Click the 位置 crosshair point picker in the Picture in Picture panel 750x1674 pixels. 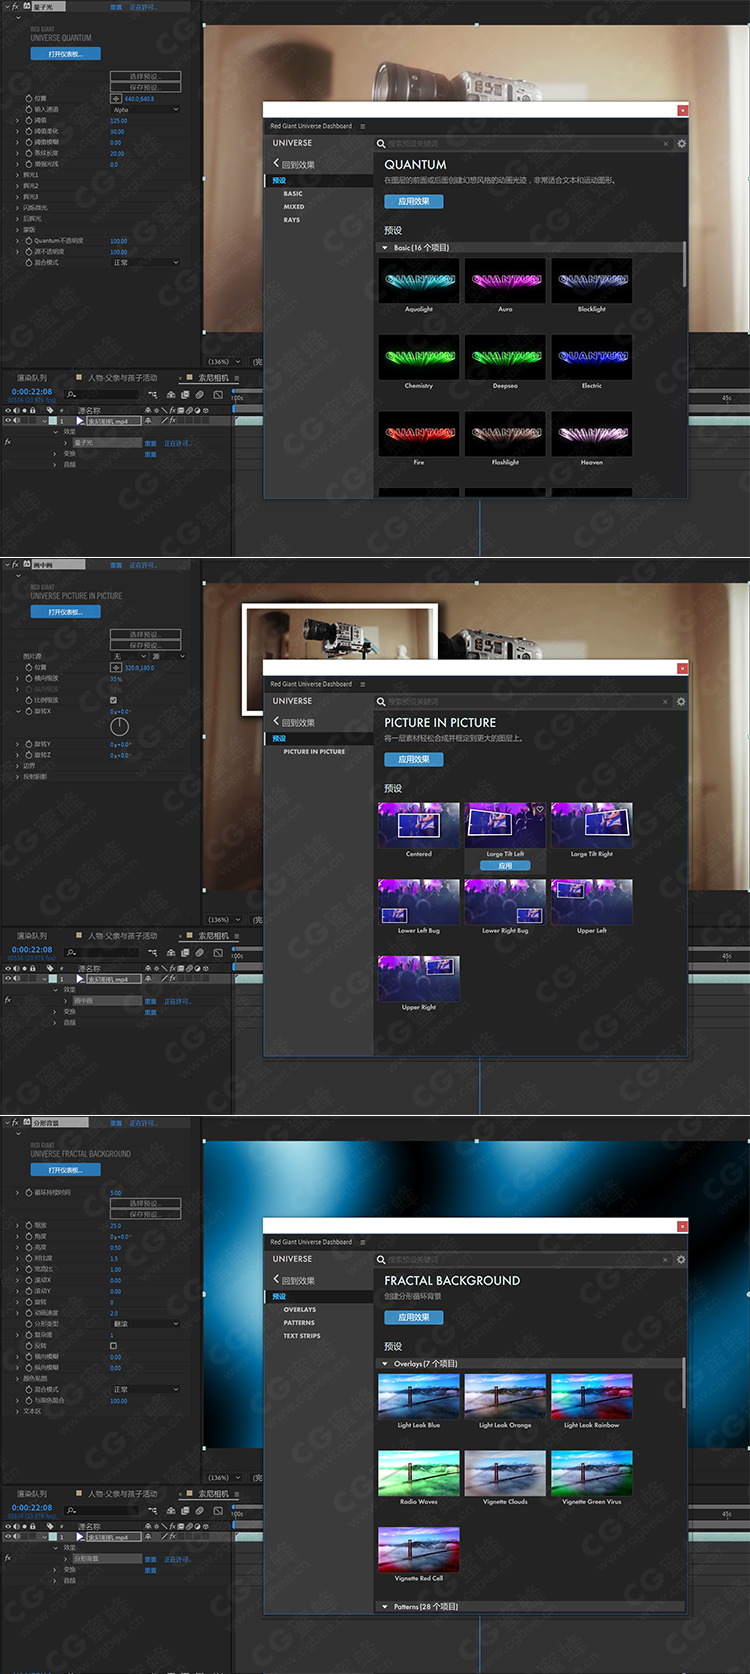click(116, 667)
